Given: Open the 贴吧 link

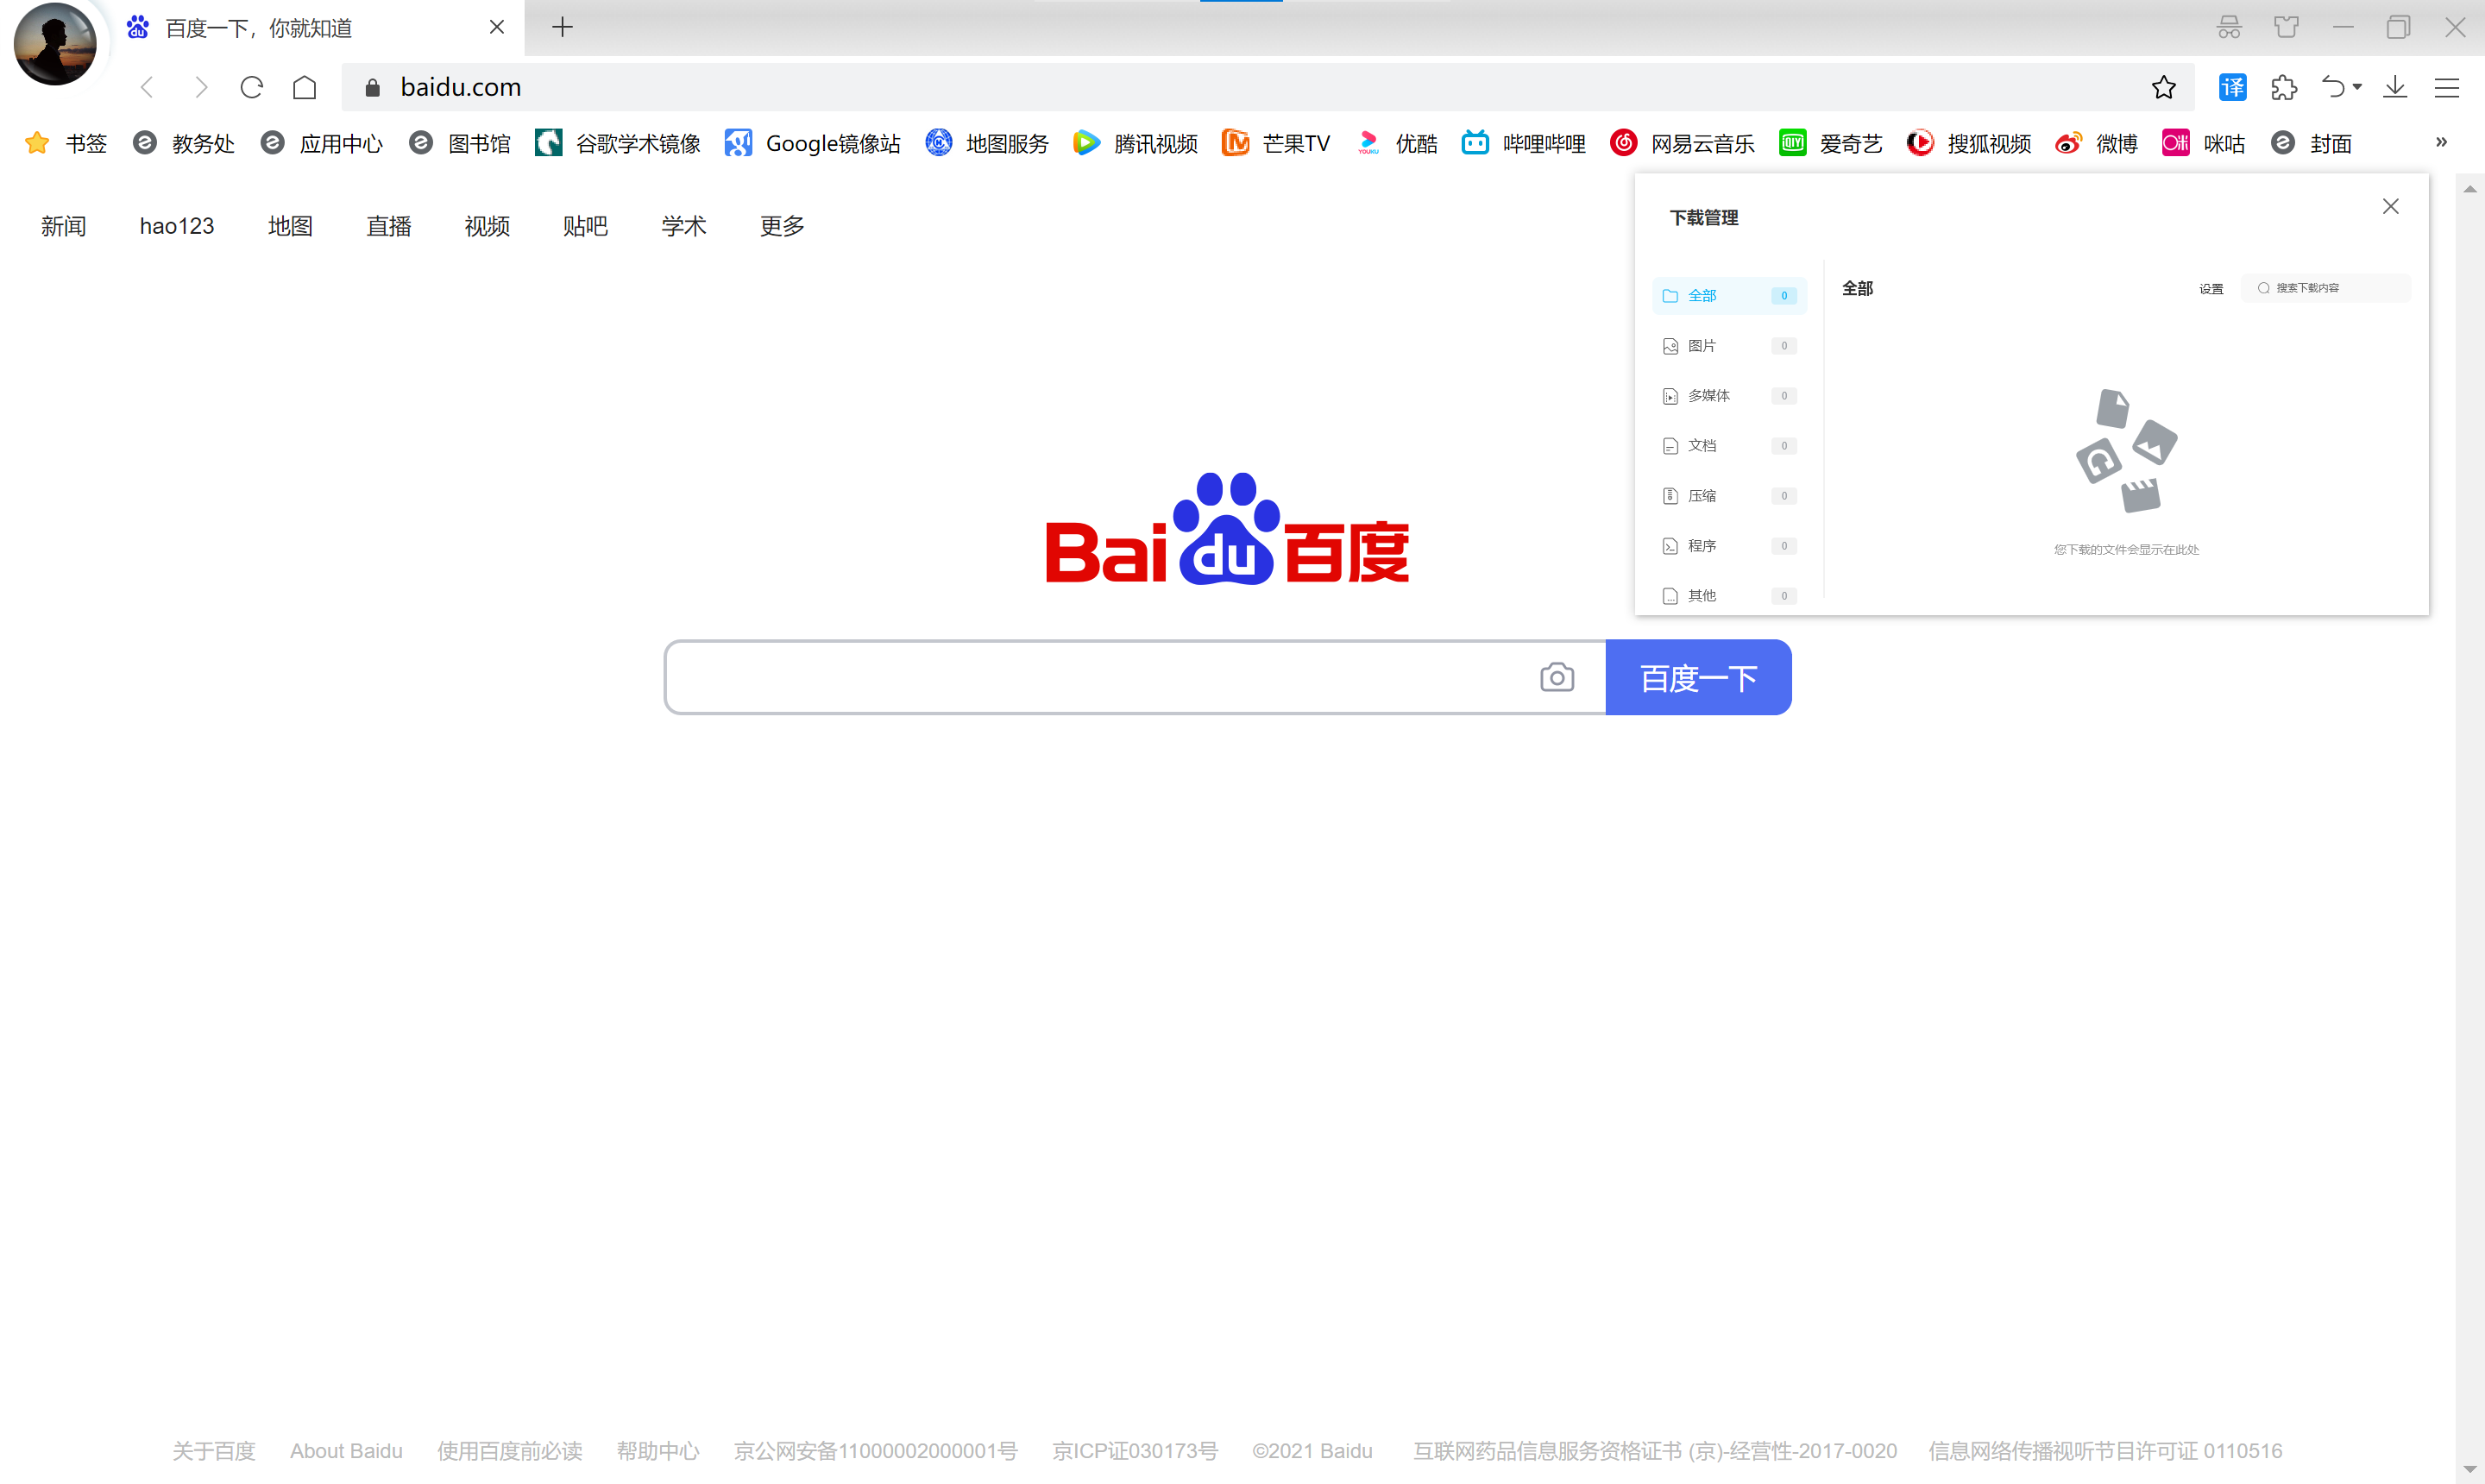Looking at the screenshot, I should tap(585, 226).
